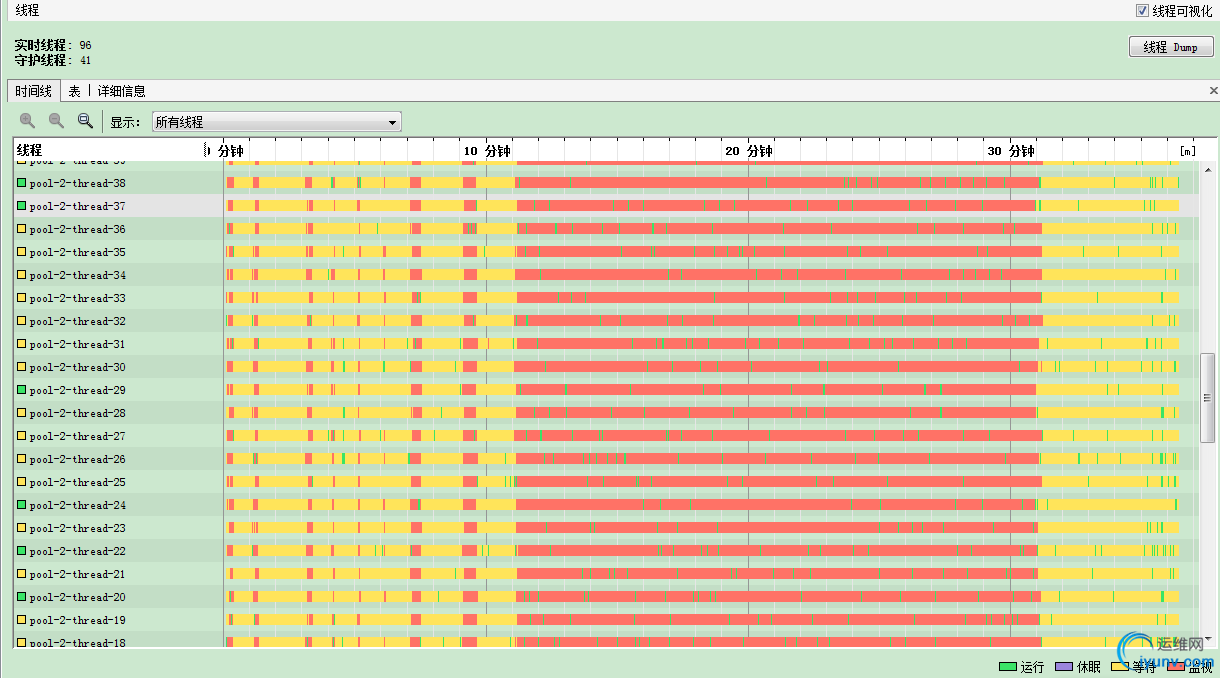Select the pool-2-thread-20 row label
This screenshot has width=1220, height=678.
[x=77, y=597]
